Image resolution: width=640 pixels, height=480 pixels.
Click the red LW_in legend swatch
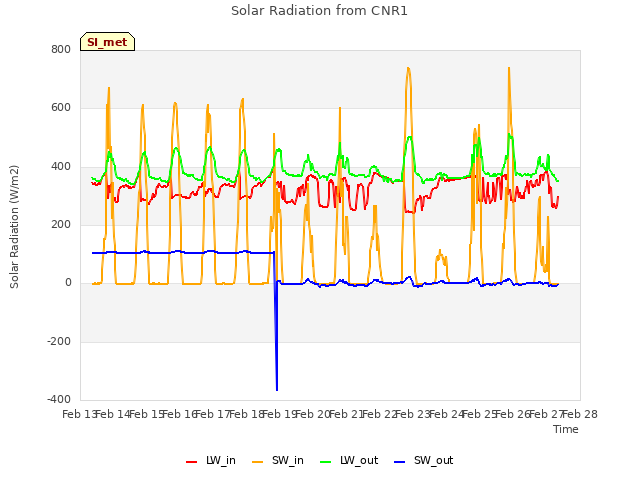191,461
